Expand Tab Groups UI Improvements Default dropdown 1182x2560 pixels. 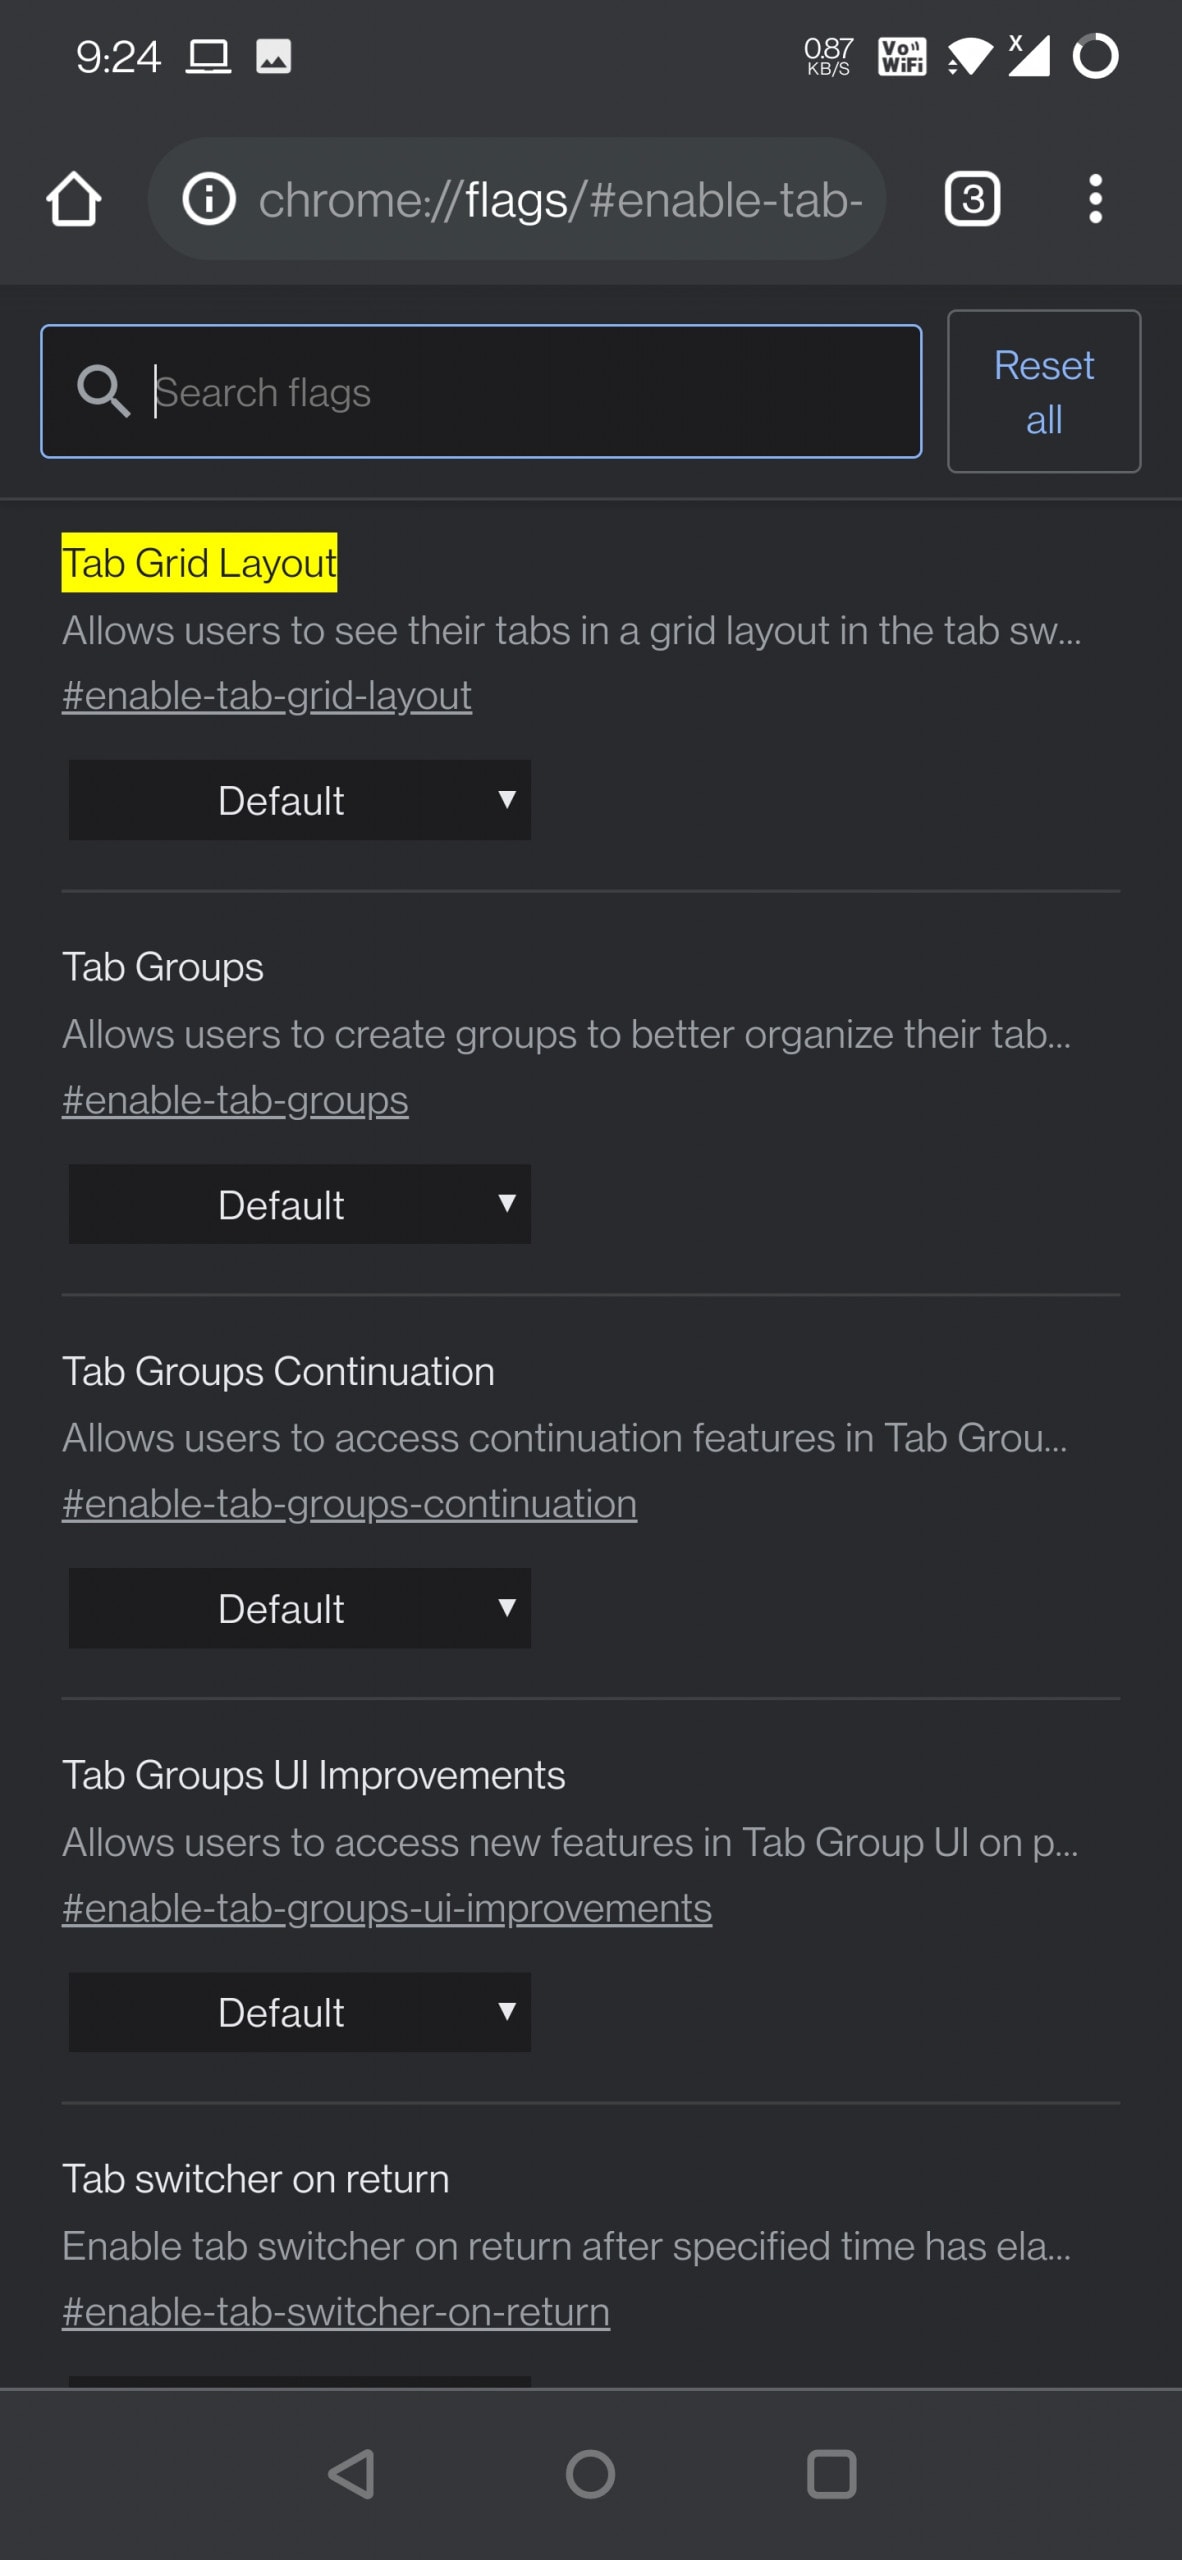tap(299, 2012)
